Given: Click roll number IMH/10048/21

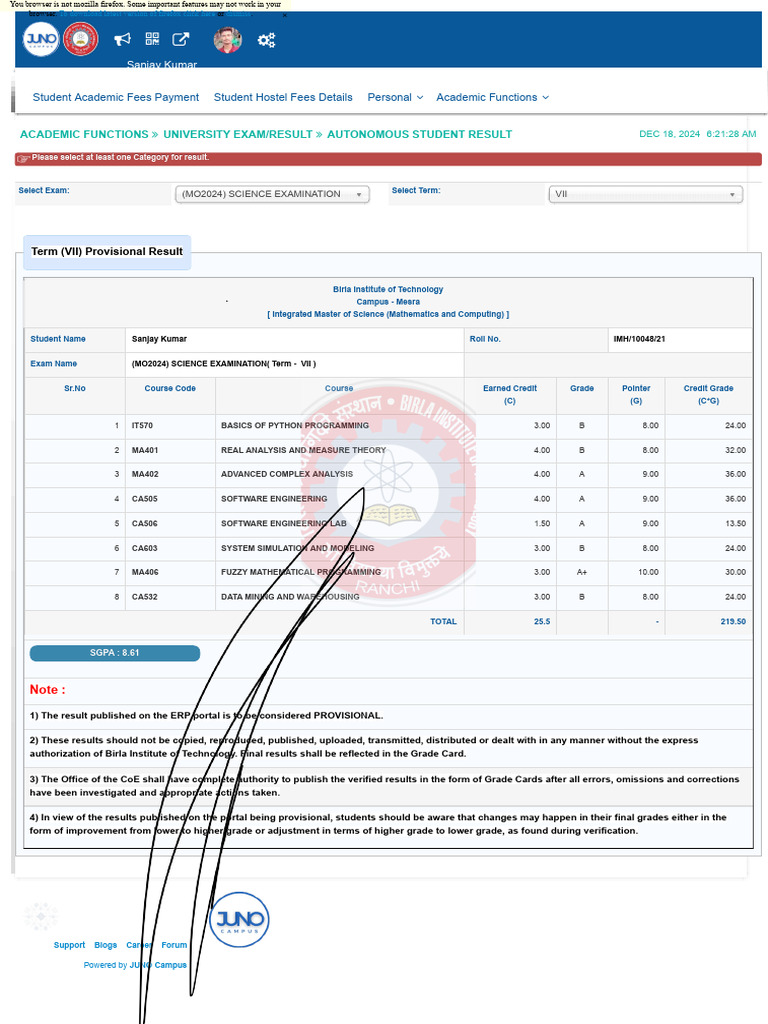Looking at the screenshot, I should point(639,339).
